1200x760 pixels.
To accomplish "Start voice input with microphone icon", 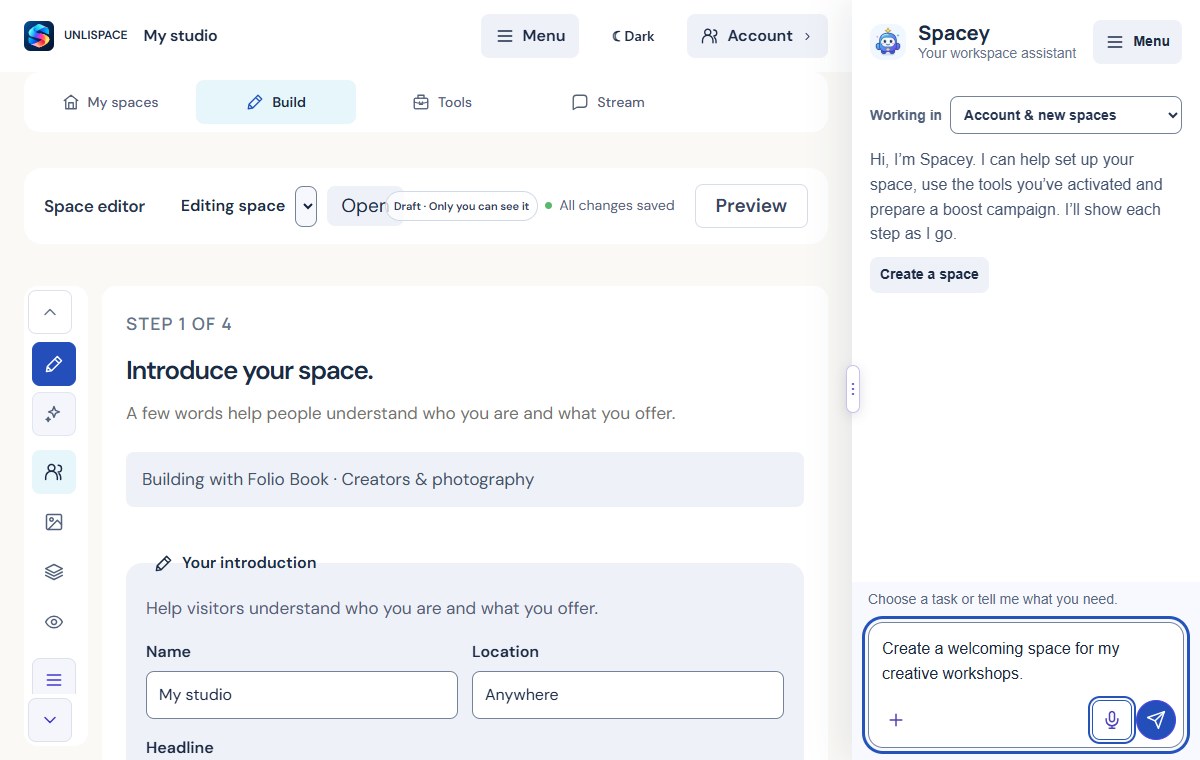I will click(x=1111, y=720).
